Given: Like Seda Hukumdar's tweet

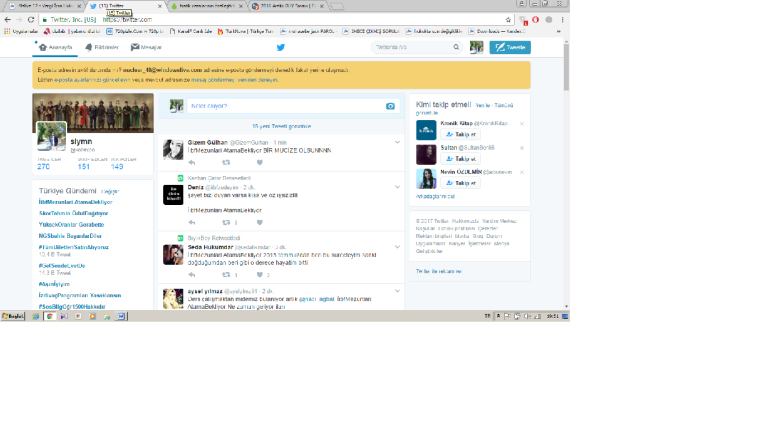Looking at the screenshot, I should (x=260, y=275).
